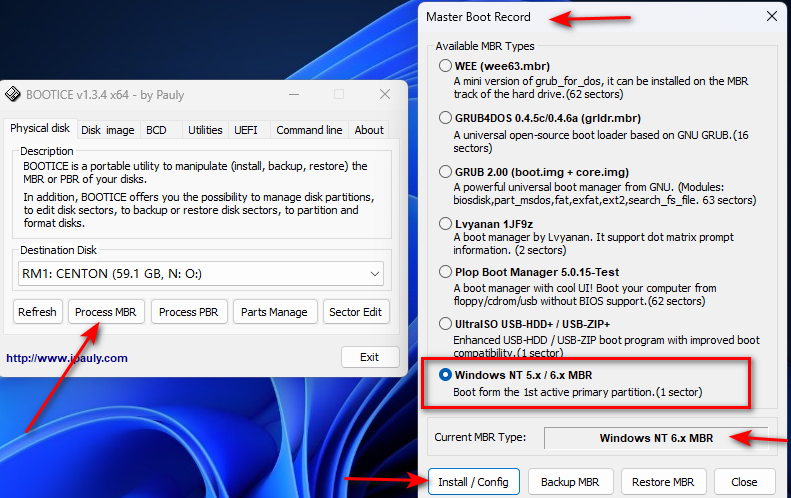Choose UltraISO USB-HDD+ / USB-ZIP+ option
The image size is (791, 498).
[445, 323]
